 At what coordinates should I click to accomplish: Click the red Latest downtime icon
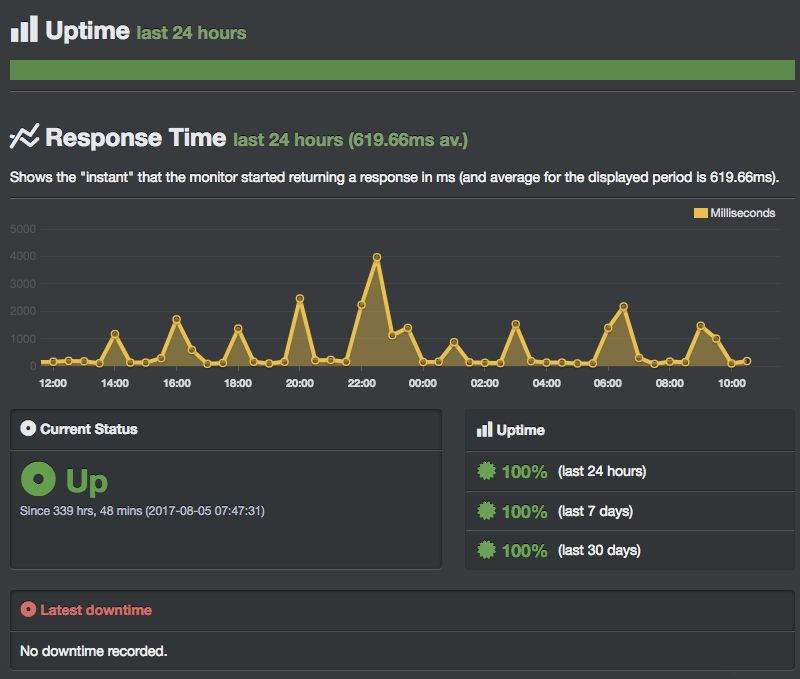click(x=28, y=609)
